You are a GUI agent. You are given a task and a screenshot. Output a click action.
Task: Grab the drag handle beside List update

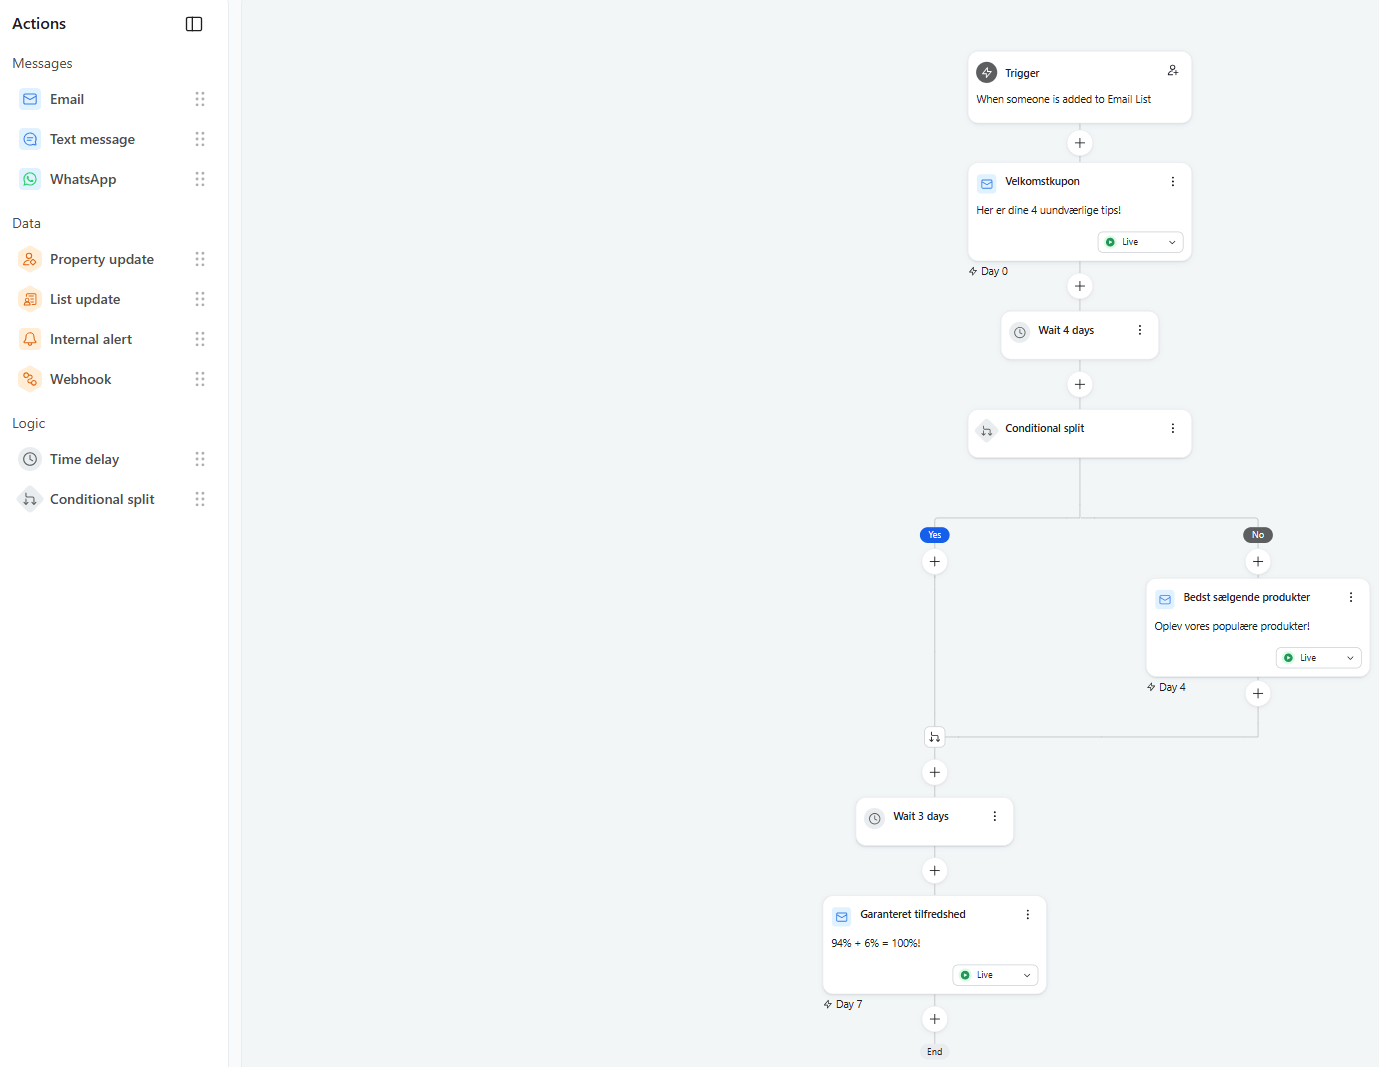point(200,299)
